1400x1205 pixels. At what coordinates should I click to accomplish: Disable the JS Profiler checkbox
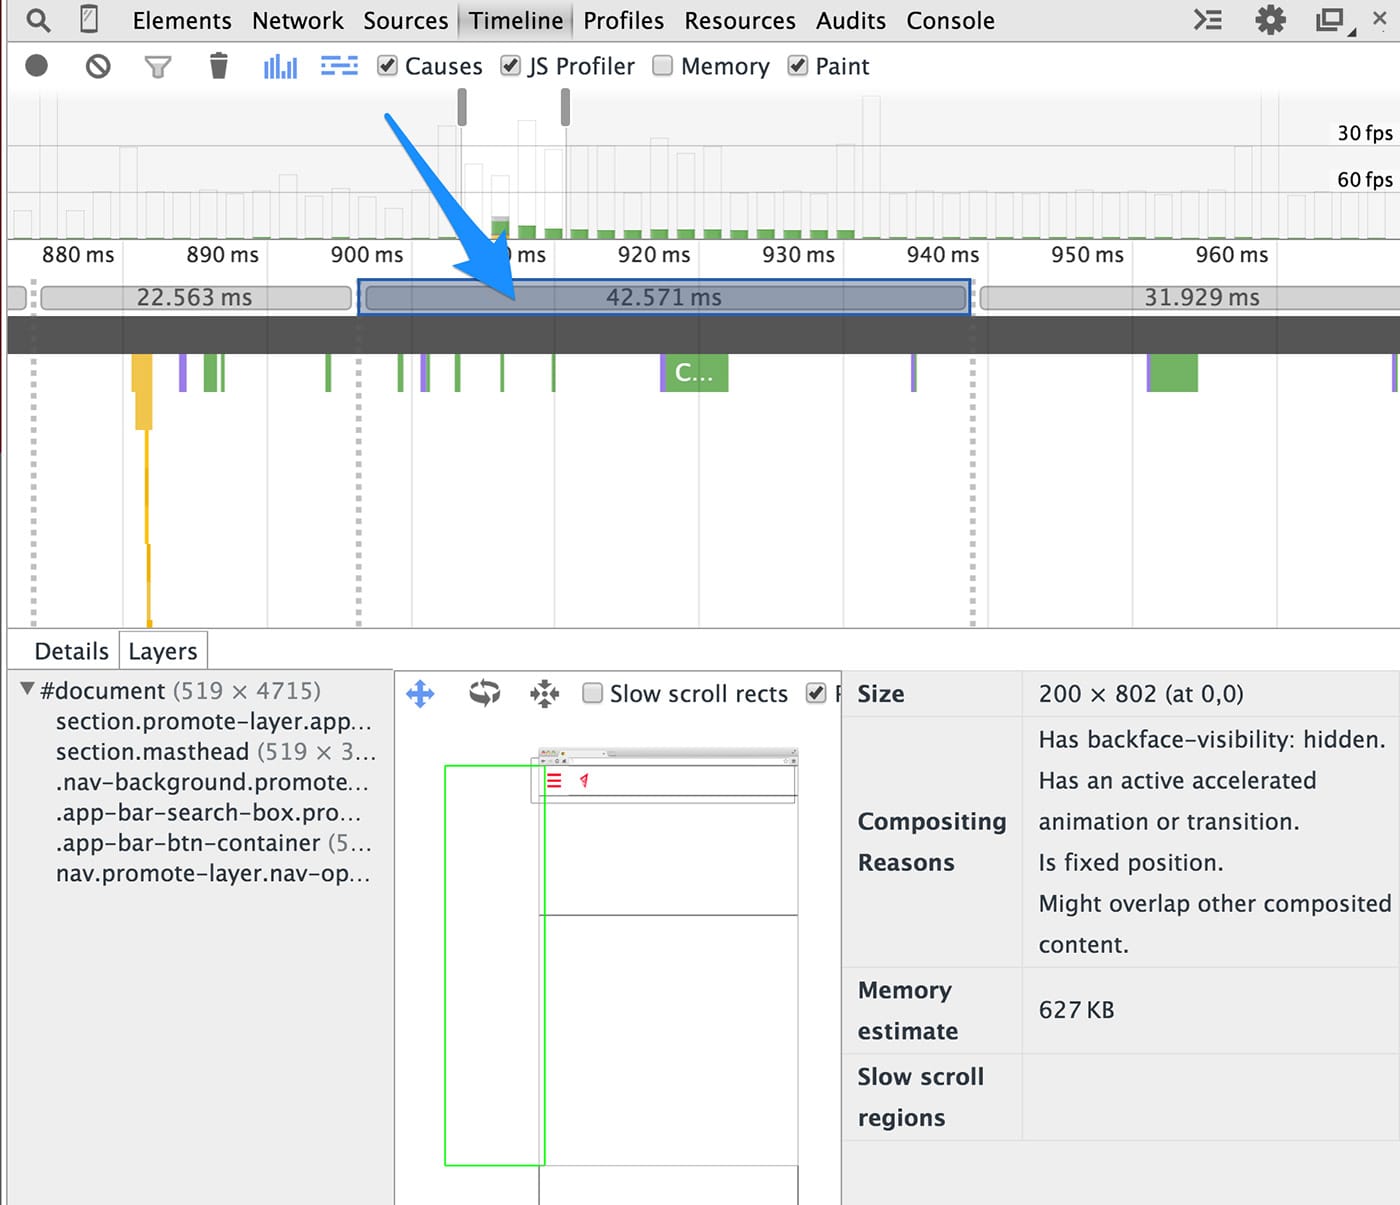click(x=511, y=65)
